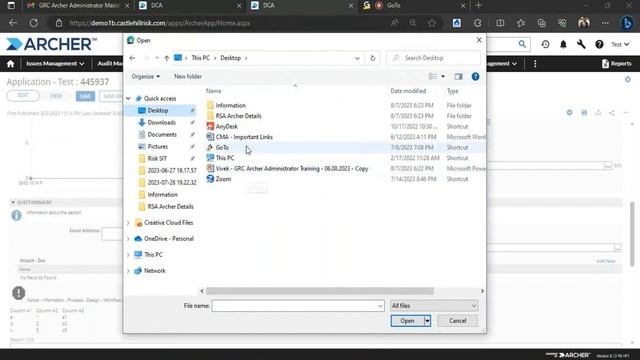
Task: Open the File name history dropdown
Action: pyautogui.click(x=380, y=306)
